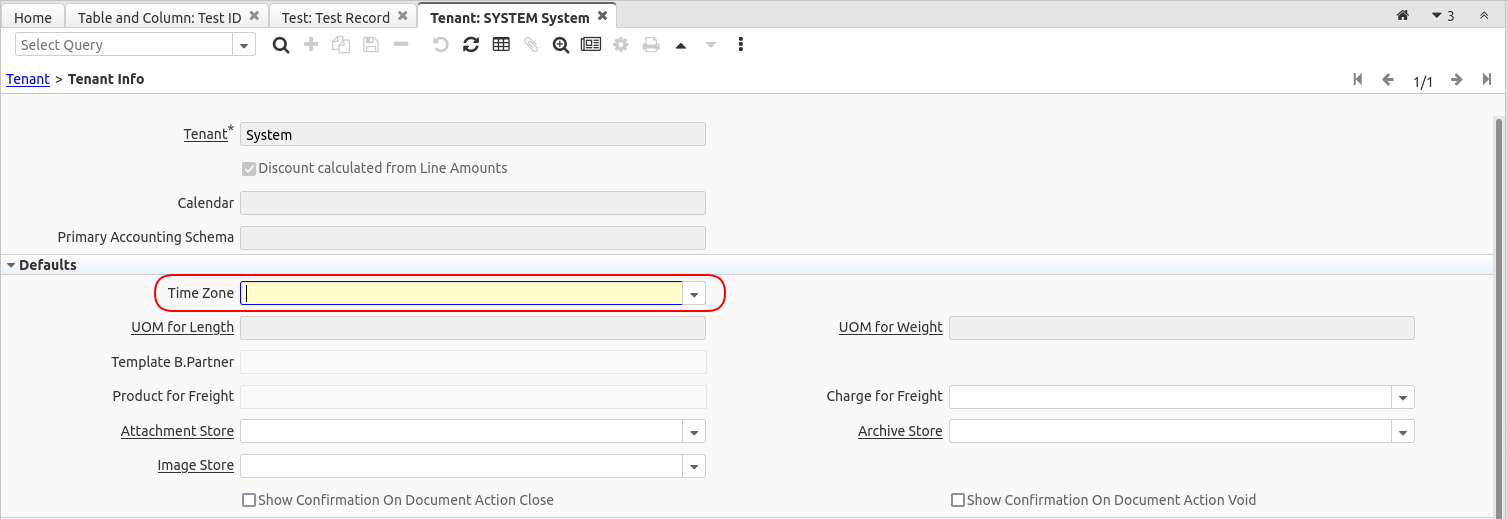This screenshot has height=519, width=1507.
Task: Click the Find Record magnifier icon
Action: pyautogui.click(x=281, y=45)
